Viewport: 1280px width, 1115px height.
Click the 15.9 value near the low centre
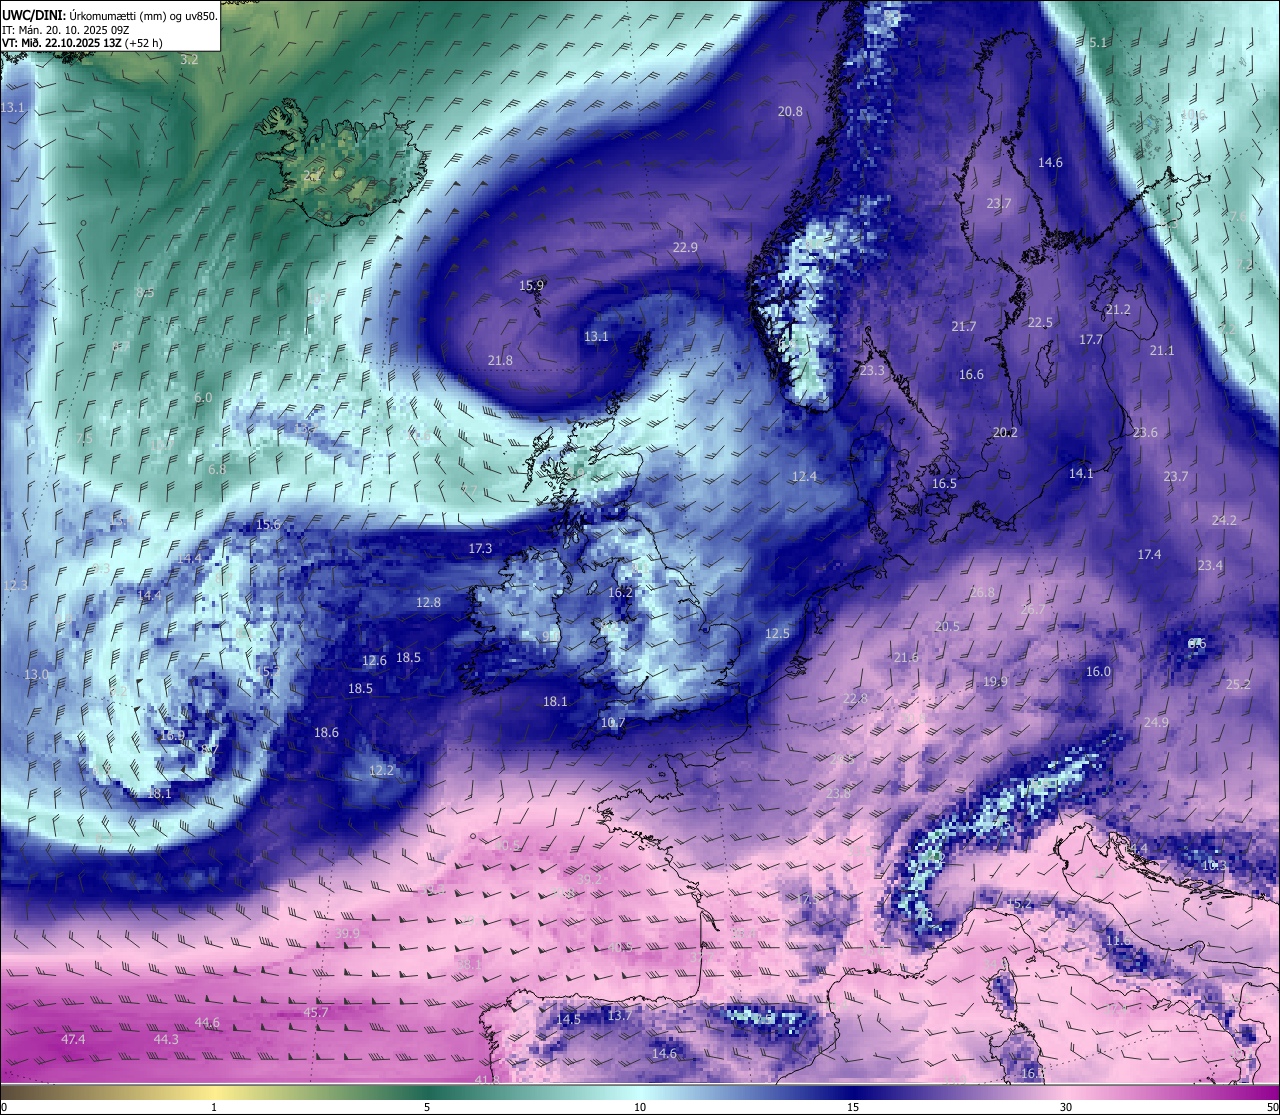point(531,285)
